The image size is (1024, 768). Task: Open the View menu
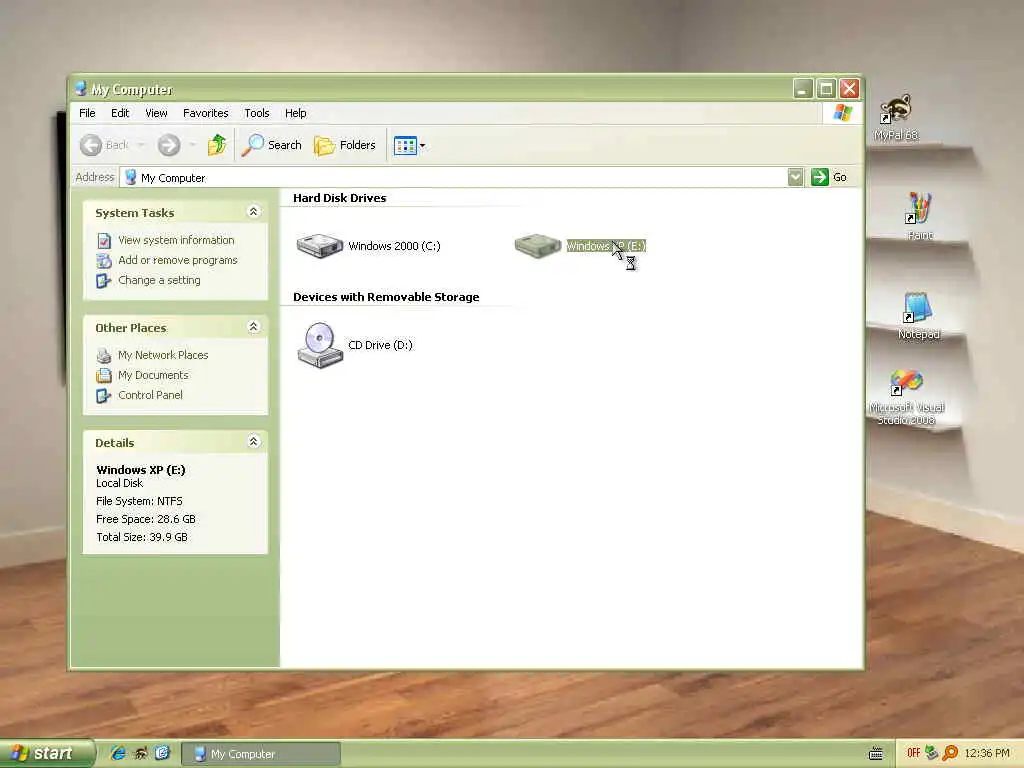point(156,113)
